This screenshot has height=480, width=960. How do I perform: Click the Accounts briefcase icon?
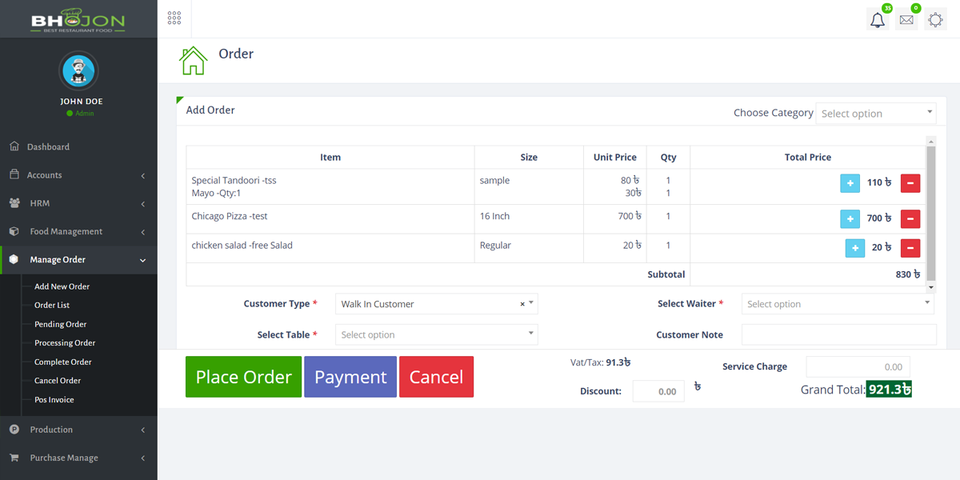point(15,174)
